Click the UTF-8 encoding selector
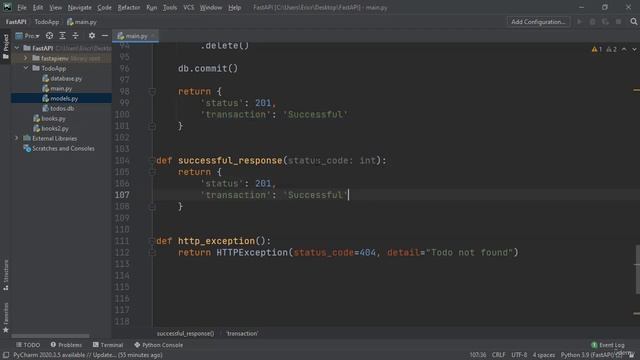Image resolution: width=640 pixels, height=360 pixels. (519, 355)
